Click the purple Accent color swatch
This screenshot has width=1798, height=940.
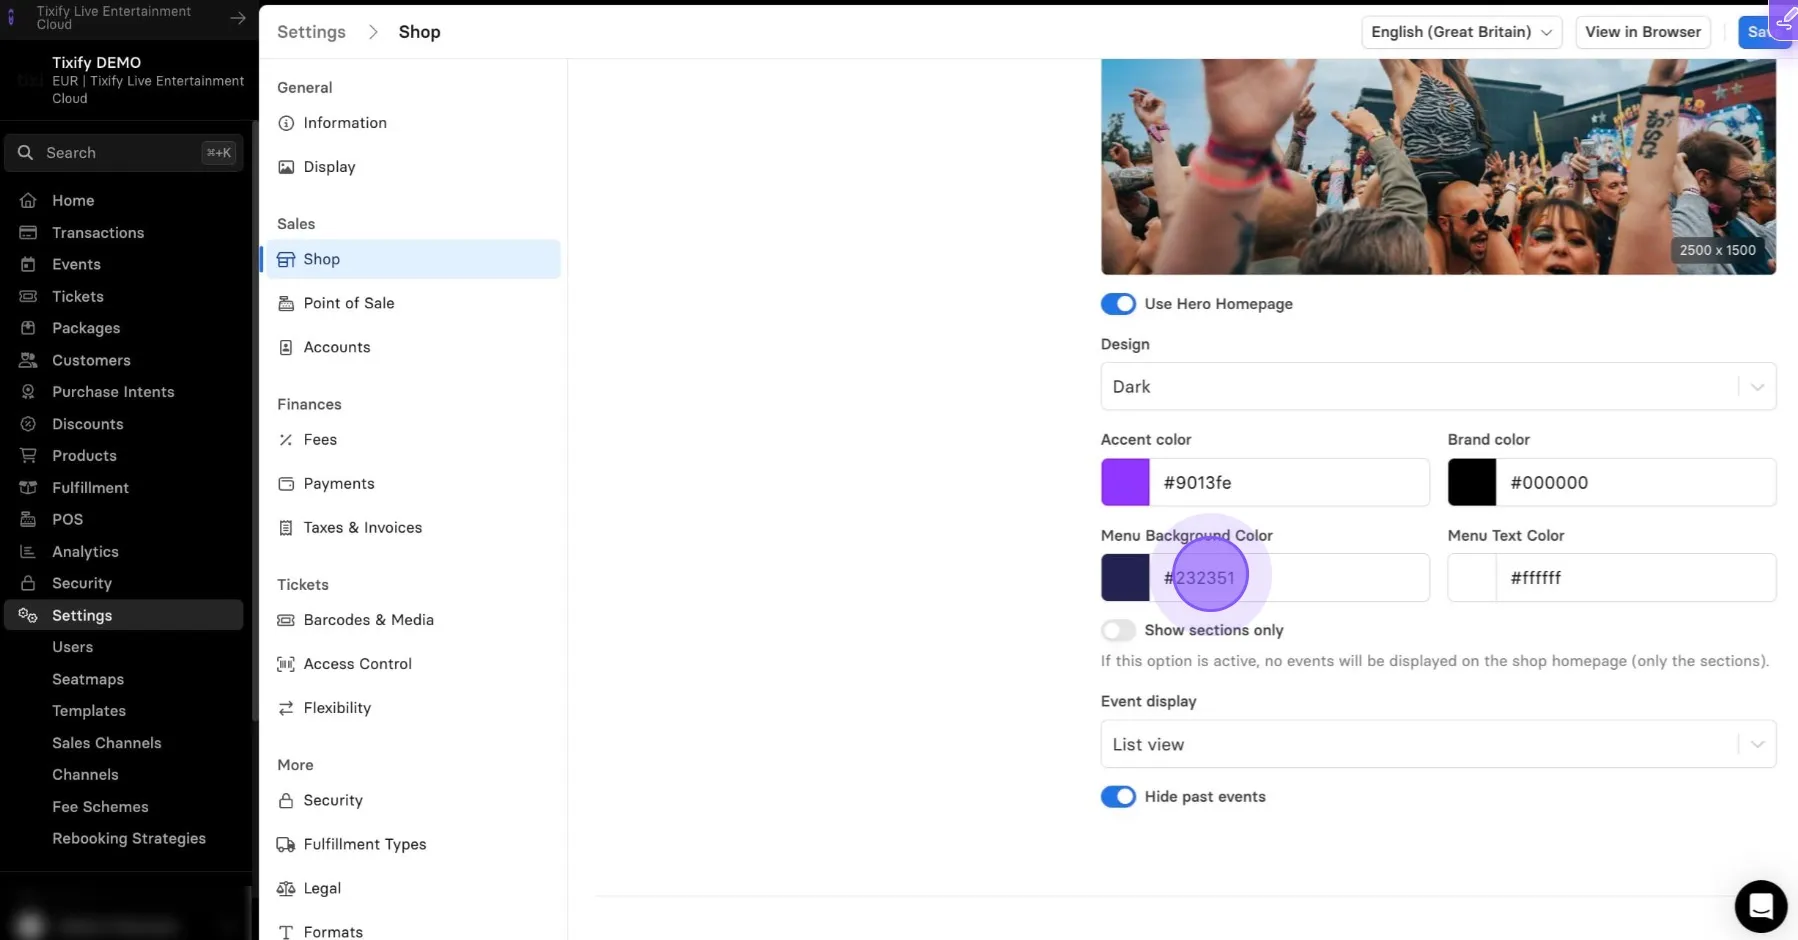pyautogui.click(x=1125, y=482)
